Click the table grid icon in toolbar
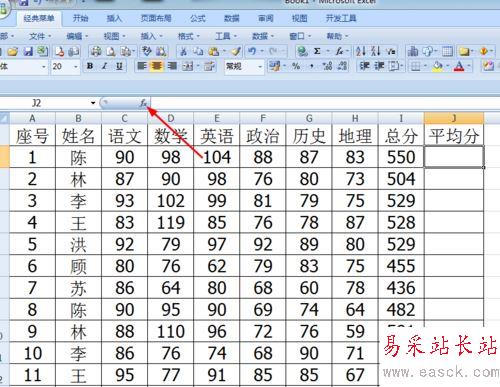This screenshot has height=387, width=500. [x=448, y=51]
